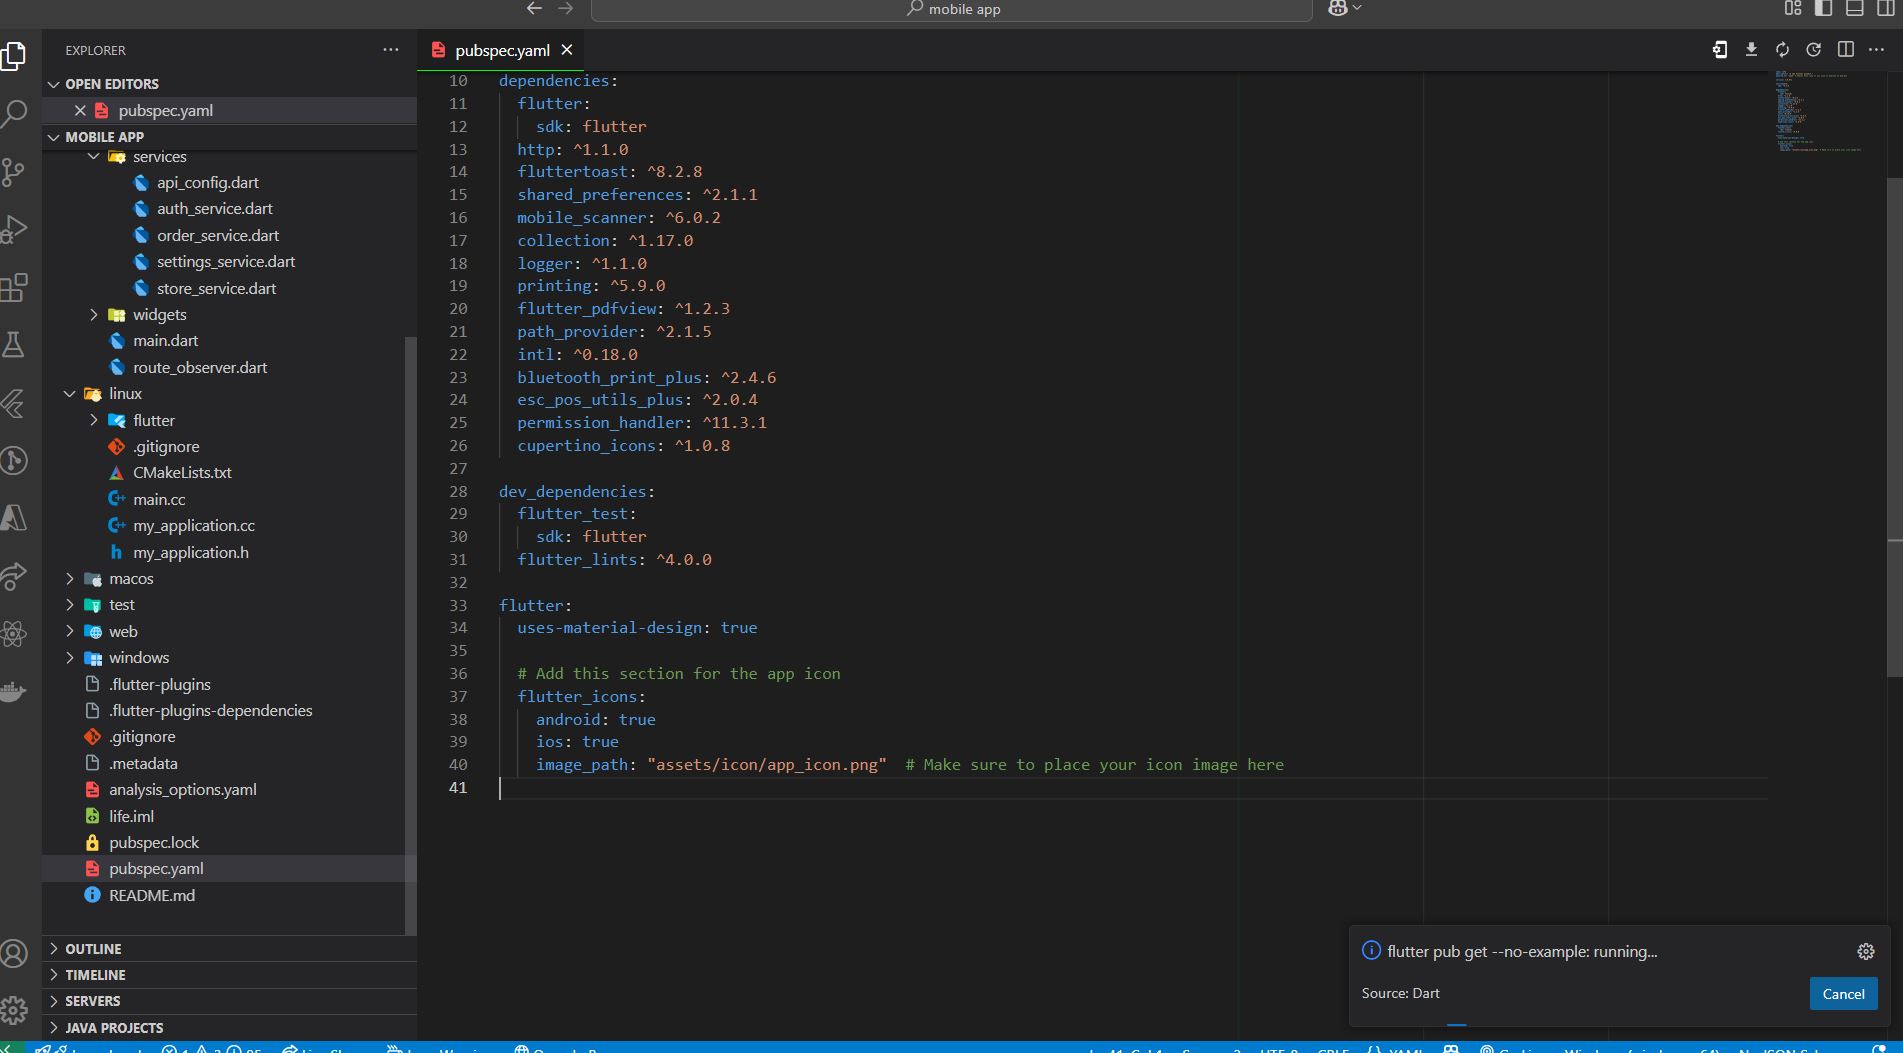This screenshot has width=1903, height=1053.
Task: Cancel the flutter pub get task
Action: (x=1843, y=993)
